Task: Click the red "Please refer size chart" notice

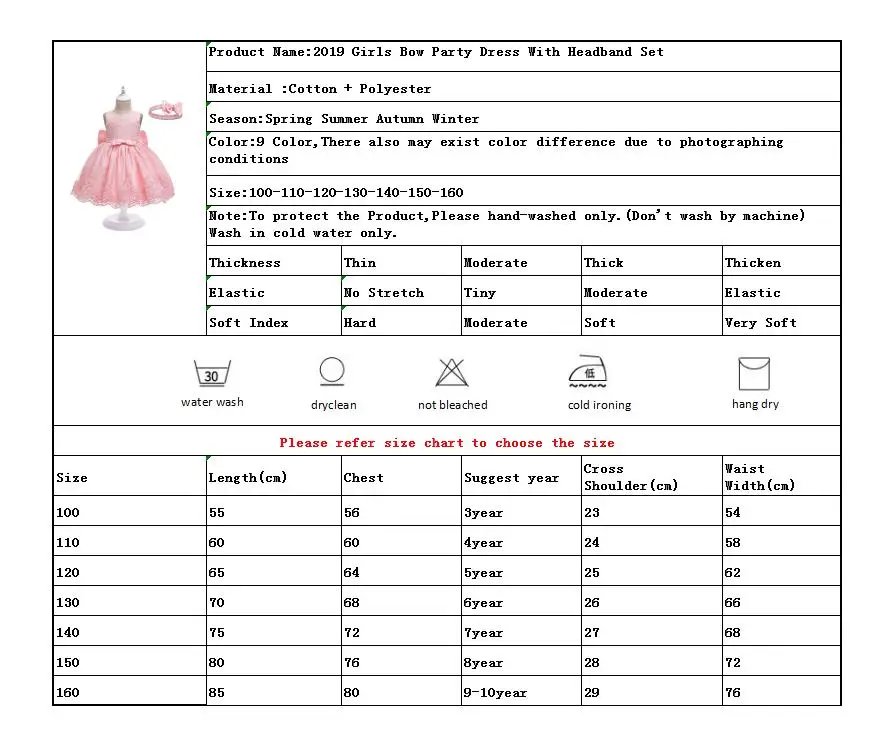Action: tap(447, 443)
